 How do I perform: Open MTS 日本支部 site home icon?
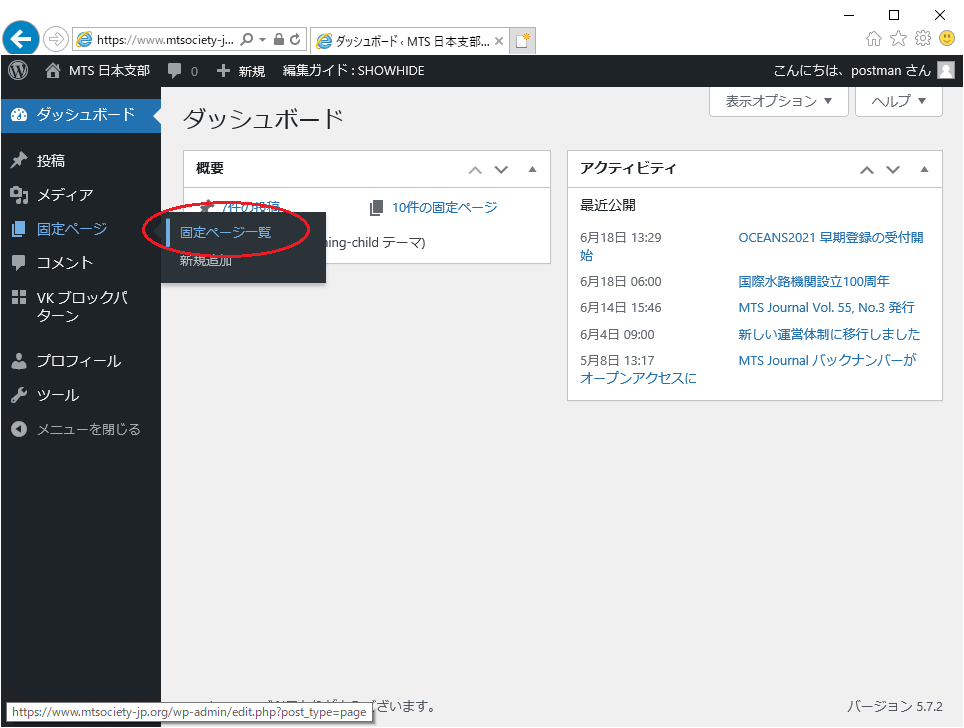tap(53, 71)
